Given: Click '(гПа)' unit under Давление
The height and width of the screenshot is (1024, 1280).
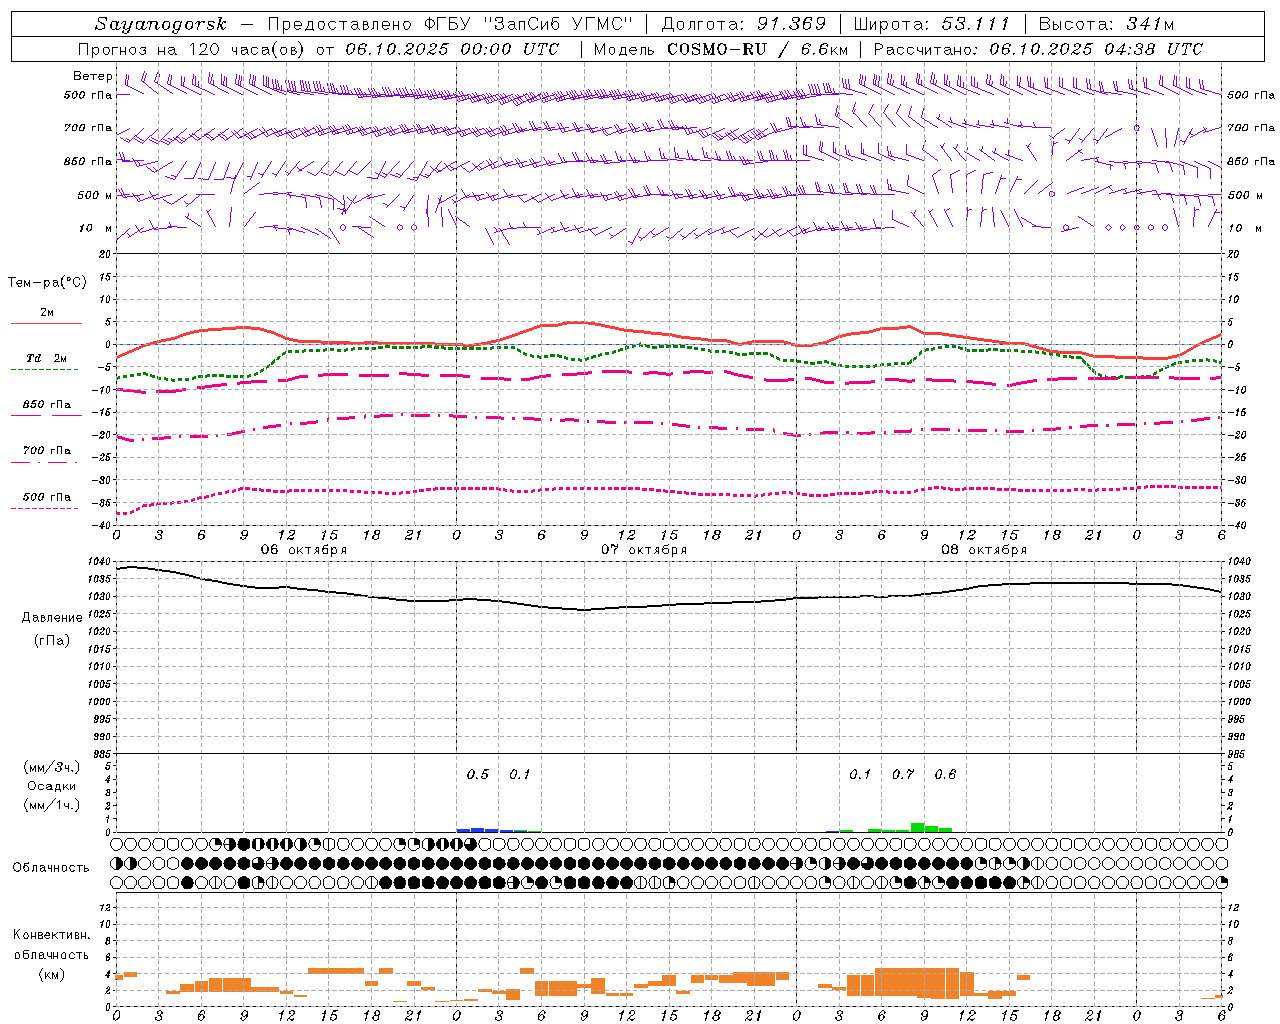Looking at the screenshot, I should click(52, 640).
